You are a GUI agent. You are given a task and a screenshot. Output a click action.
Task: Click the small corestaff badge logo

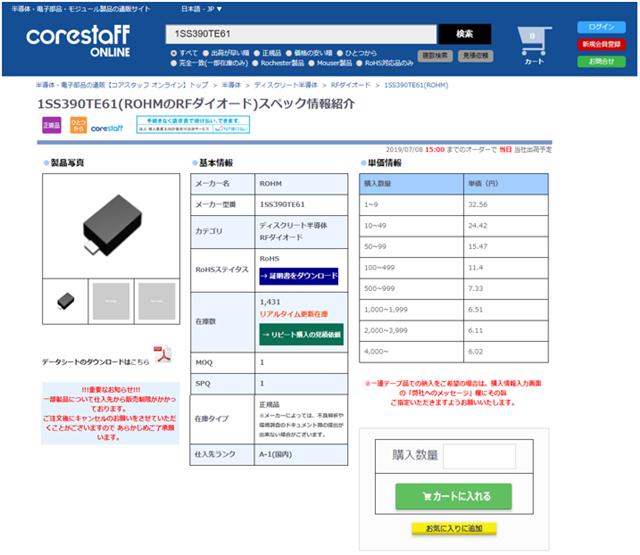pyautogui.click(x=107, y=128)
